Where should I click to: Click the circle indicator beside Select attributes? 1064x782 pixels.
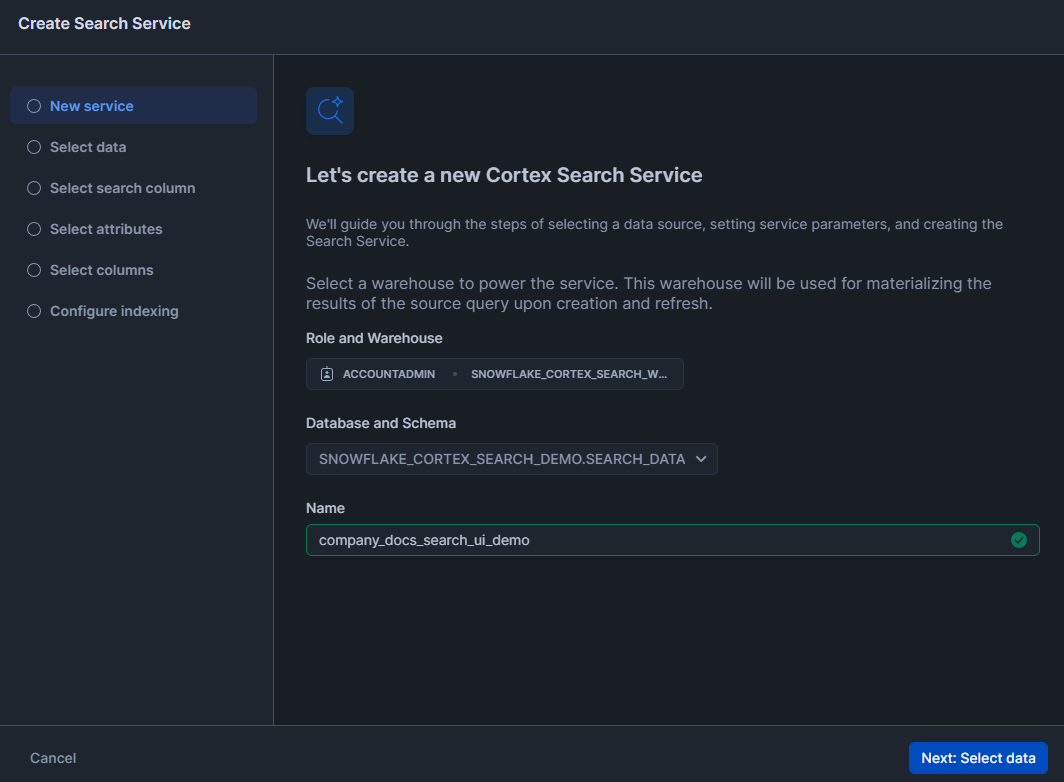coord(34,229)
